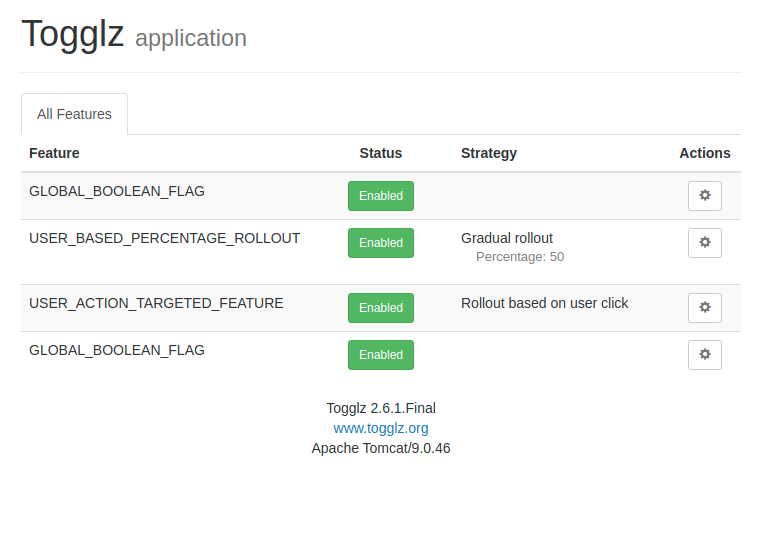Open settings gear for USER_ACTION_TARGETED_FEATURE
Viewport: 761px width, 533px height.
coord(705,308)
